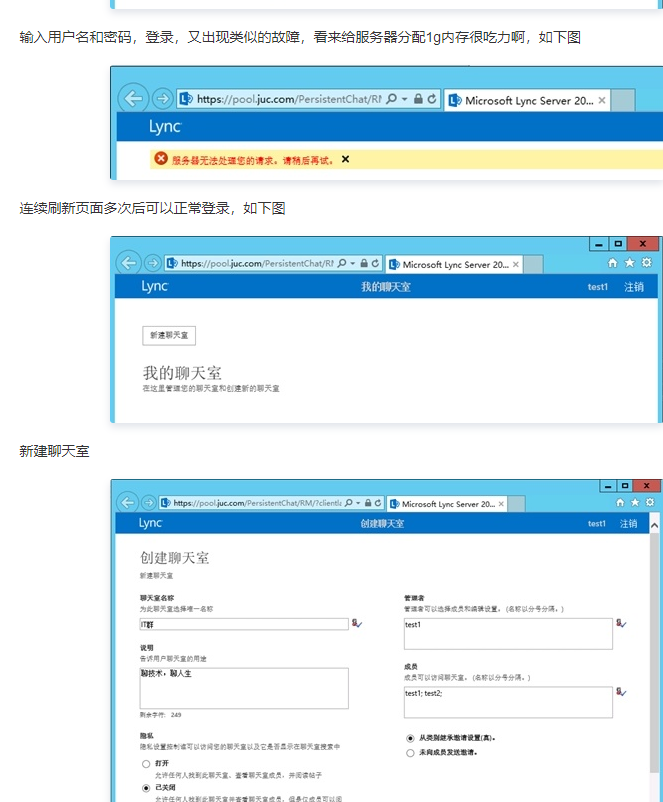Open Home icon in 创建聊天室 window
The height and width of the screenshot is (802, 663).
click(620, 502)
